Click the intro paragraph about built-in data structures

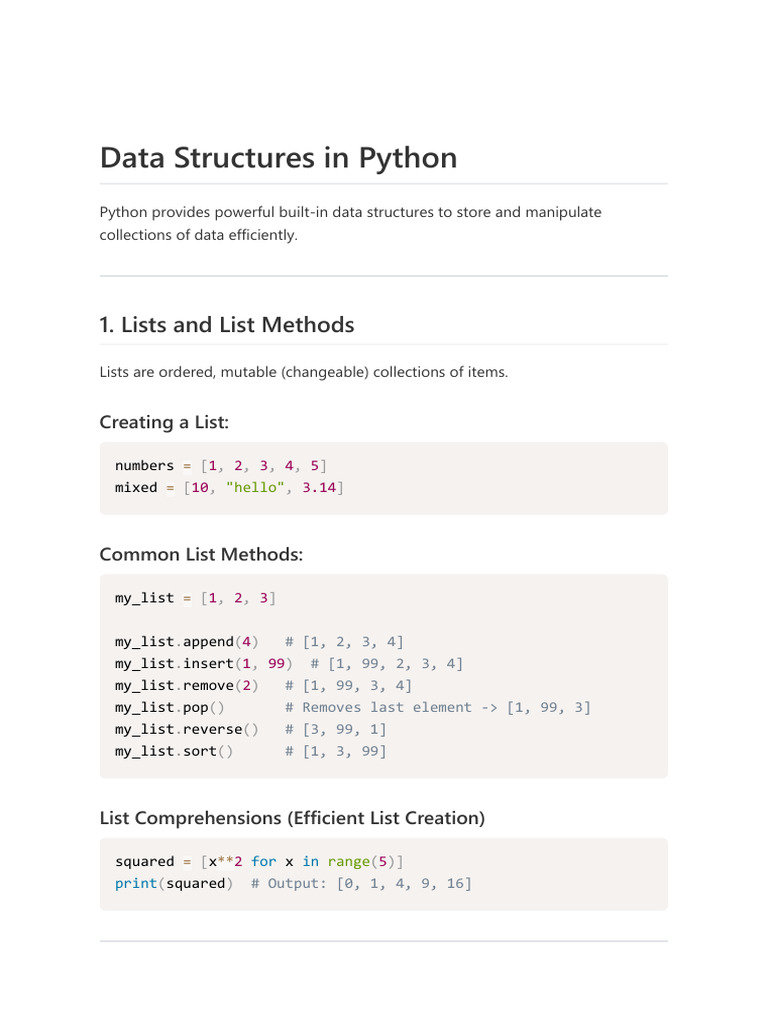(x=350, y=223)
